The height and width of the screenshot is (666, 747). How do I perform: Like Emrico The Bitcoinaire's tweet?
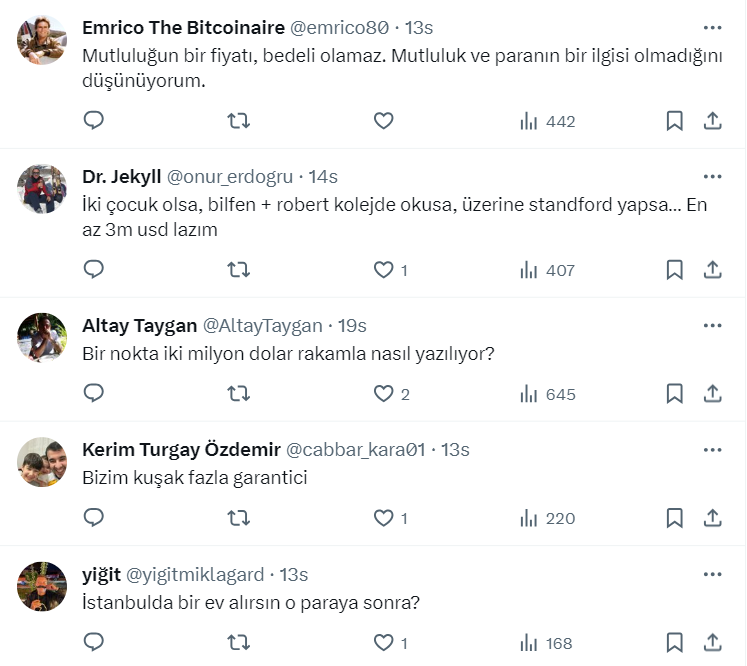(x=383, y=121)
